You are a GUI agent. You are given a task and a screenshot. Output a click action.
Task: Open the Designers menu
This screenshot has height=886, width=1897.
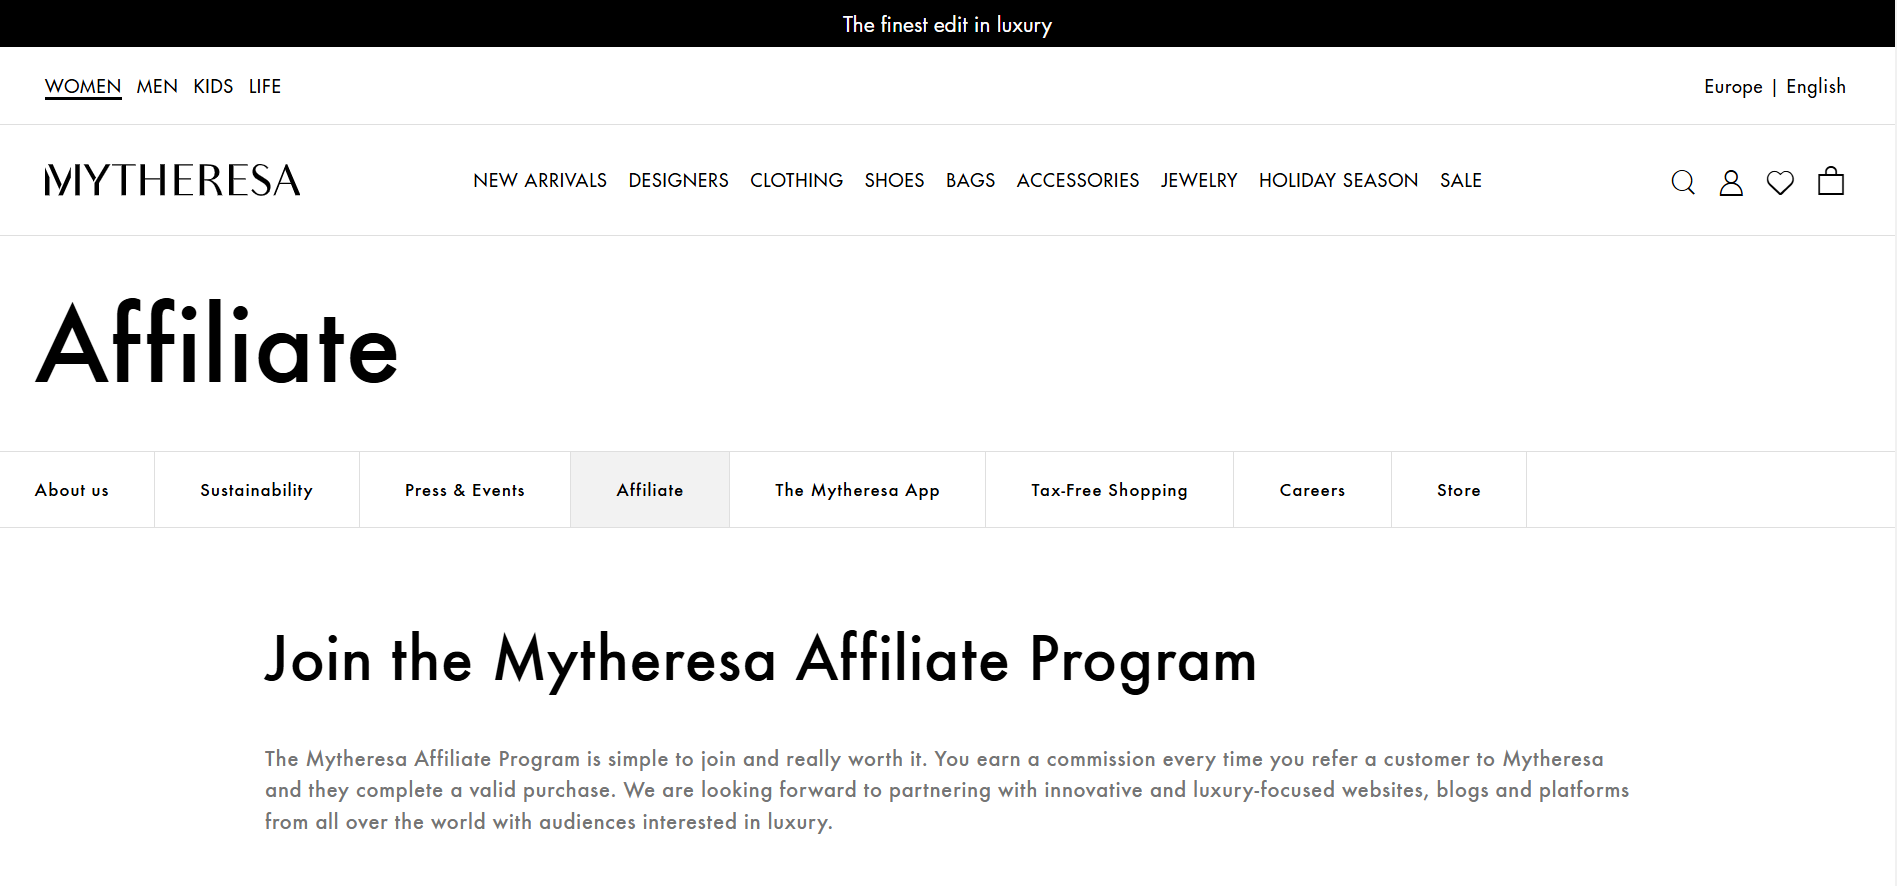679,180
